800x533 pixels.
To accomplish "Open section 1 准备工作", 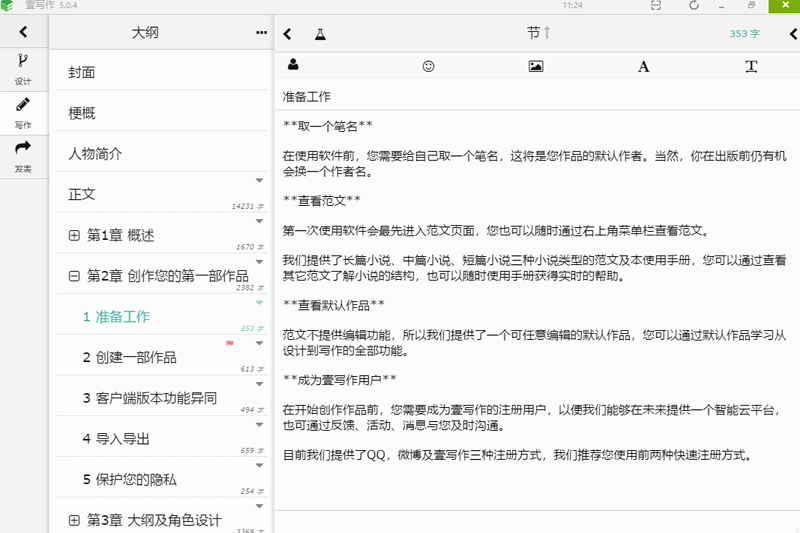I will [162, 317].
